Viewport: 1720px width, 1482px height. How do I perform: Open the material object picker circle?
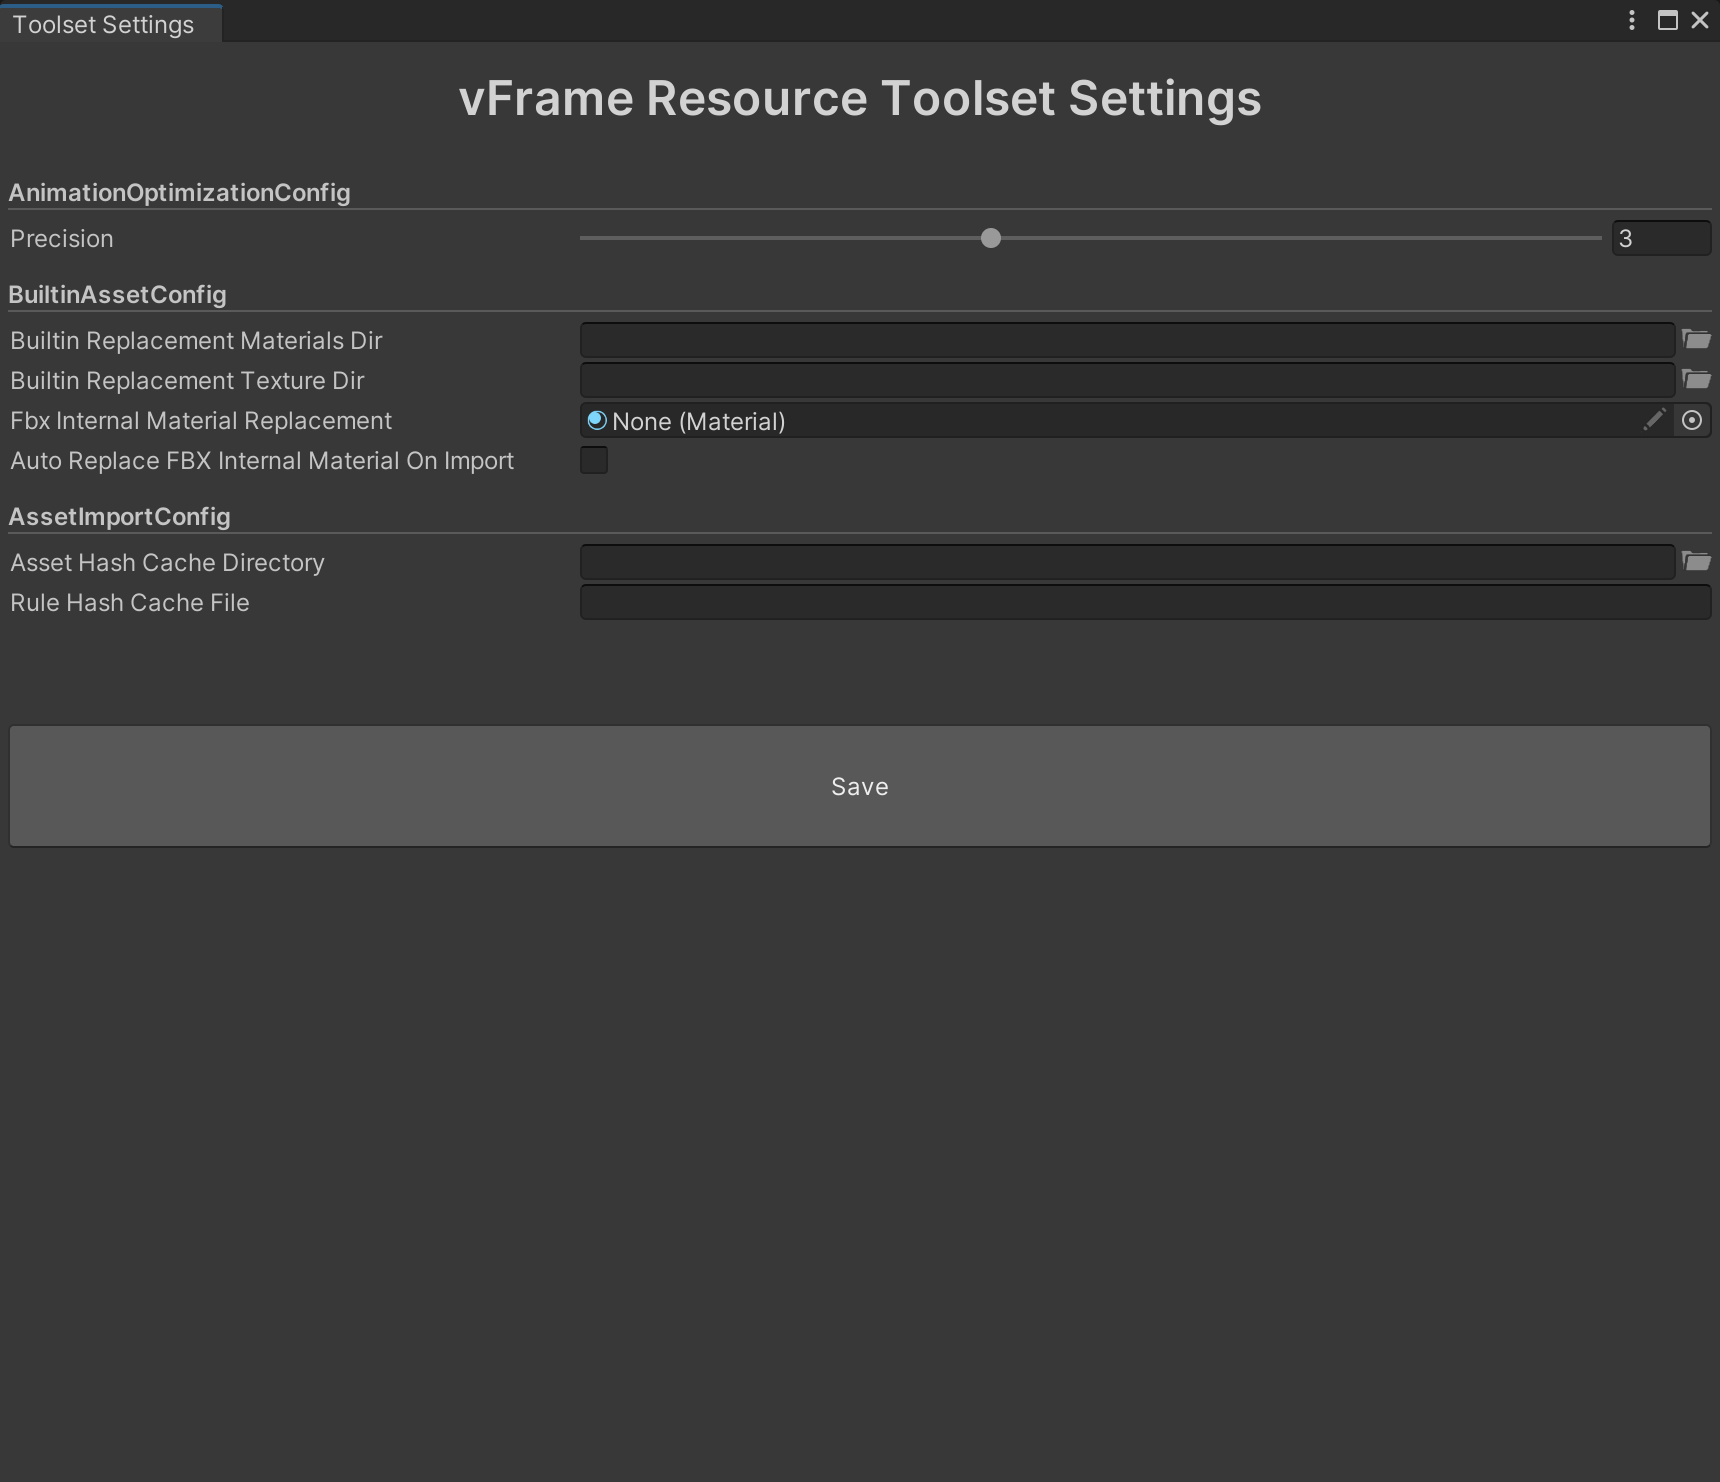tap(1692, 421)
